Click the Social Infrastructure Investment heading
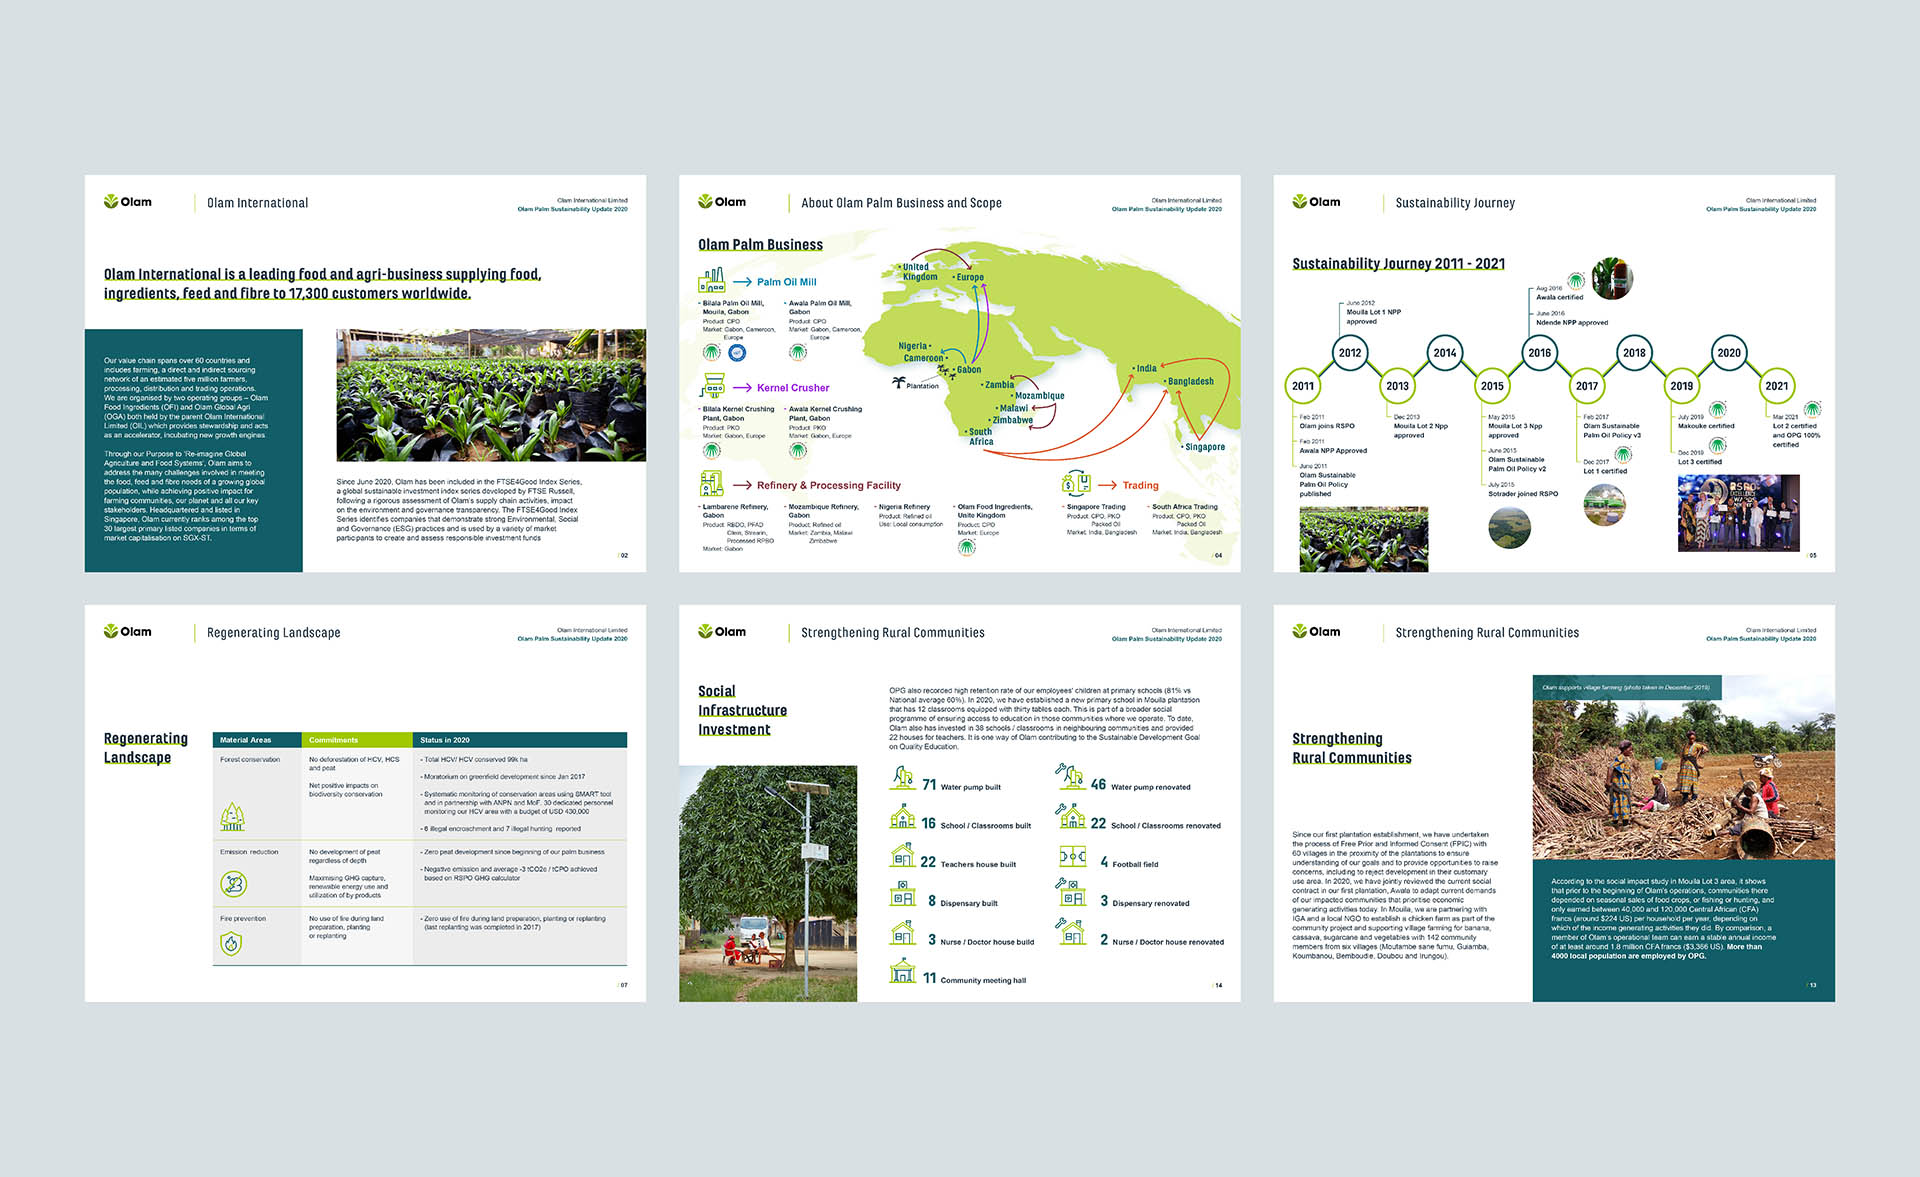The width and height of the screenshot is (1920, 1177). tap(742, 710)
